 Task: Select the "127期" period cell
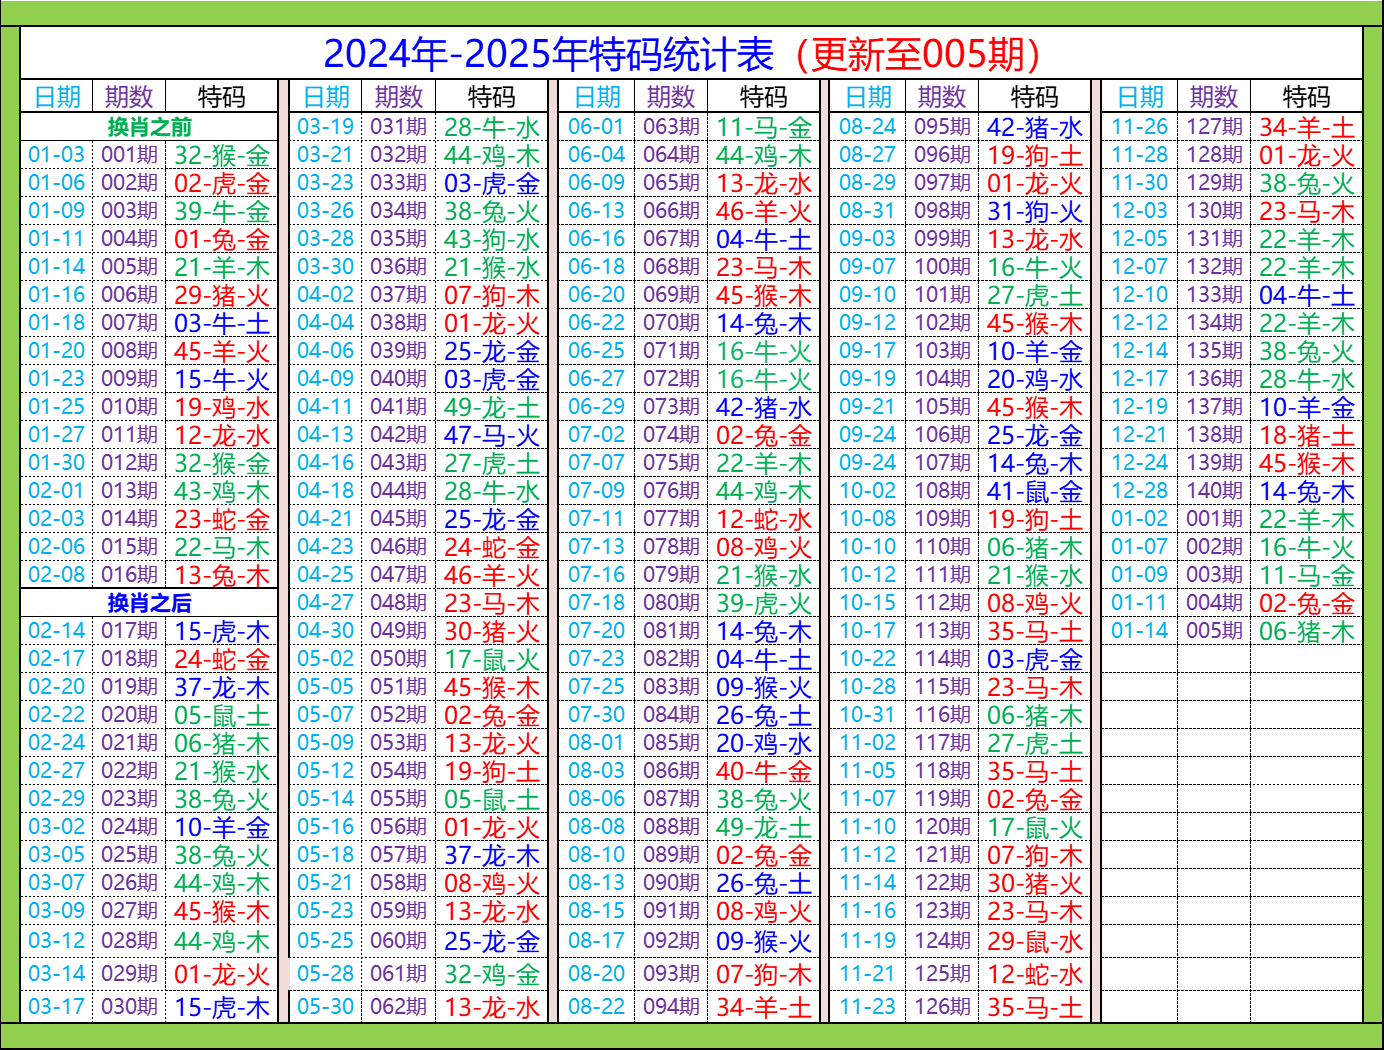[x=1214, y=127]
